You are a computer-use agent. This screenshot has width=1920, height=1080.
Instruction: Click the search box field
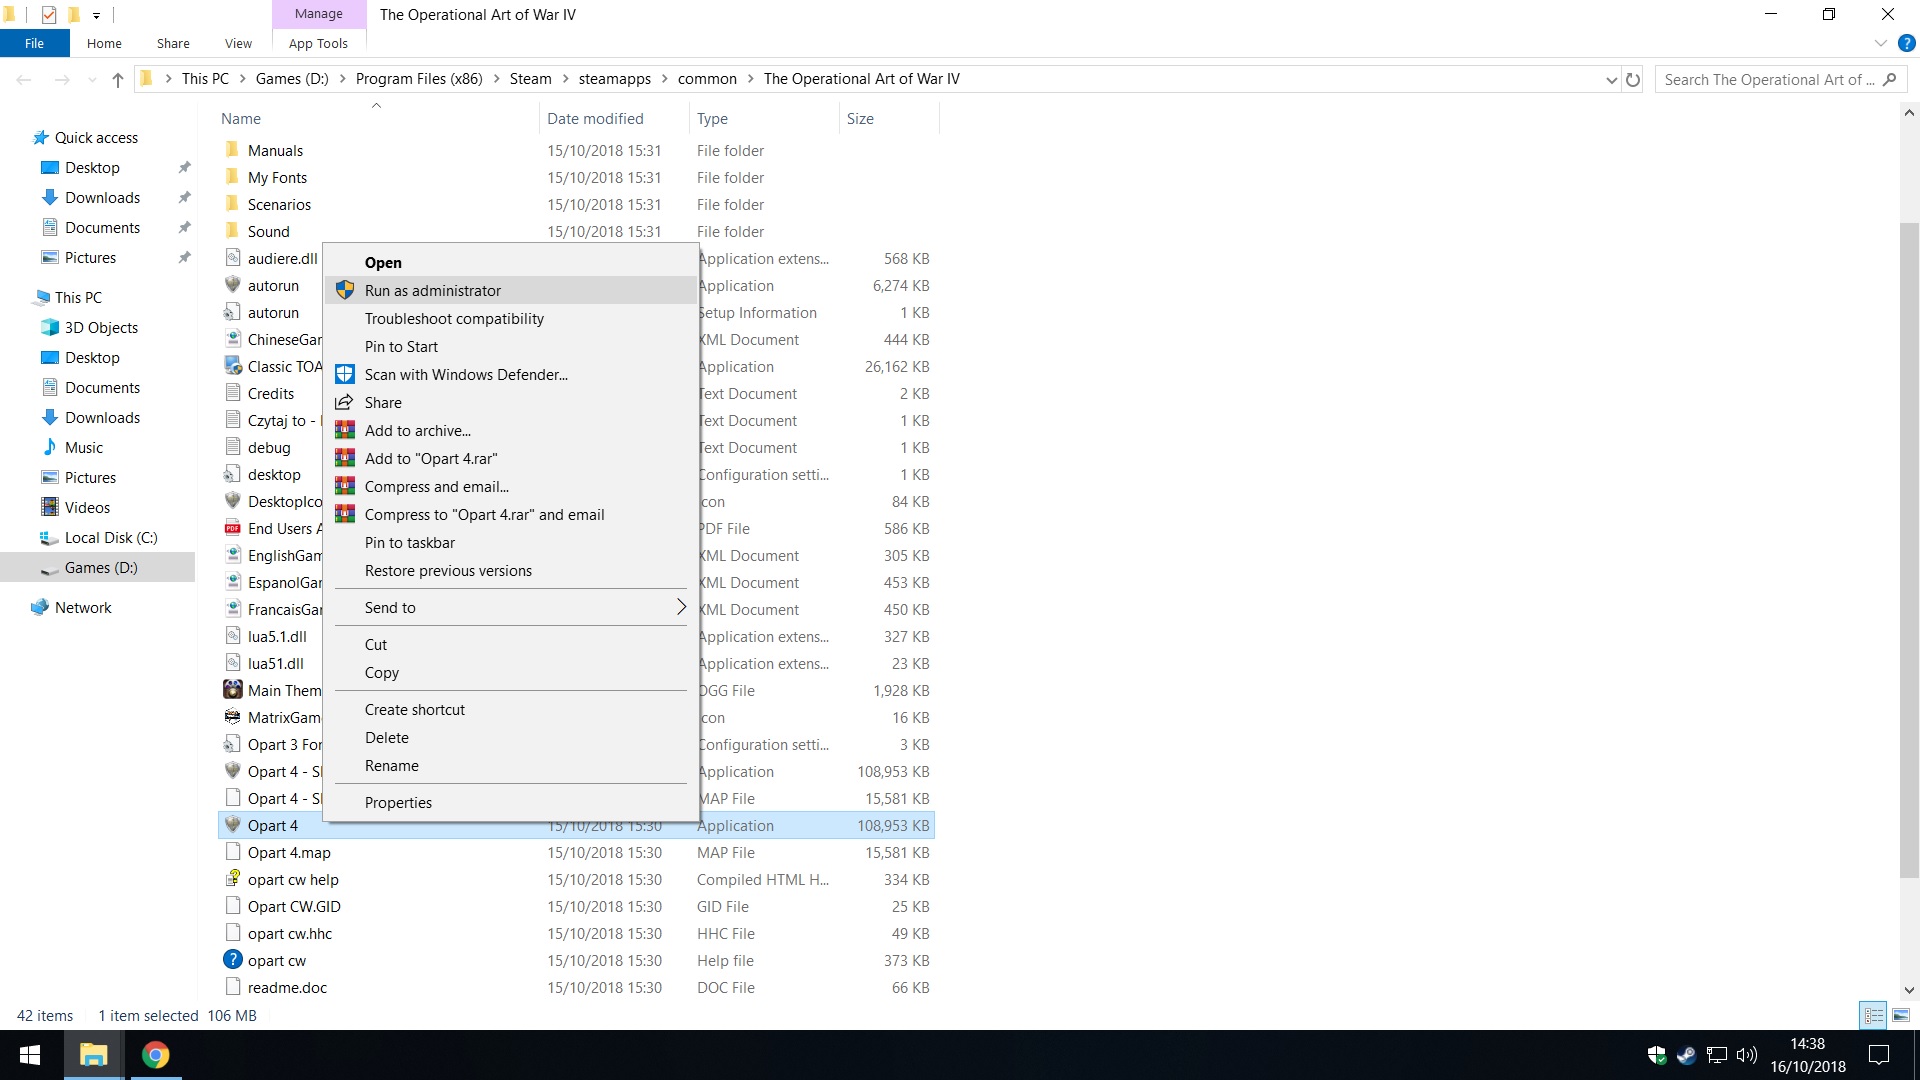[1780, 79]
